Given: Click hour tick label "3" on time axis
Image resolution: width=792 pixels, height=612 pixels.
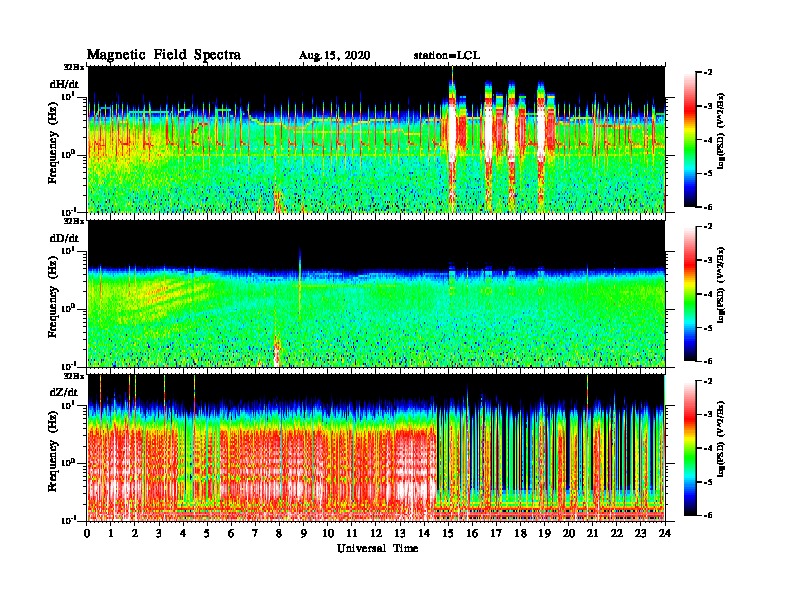Looking at the screenshot, I should click(160, 534).
